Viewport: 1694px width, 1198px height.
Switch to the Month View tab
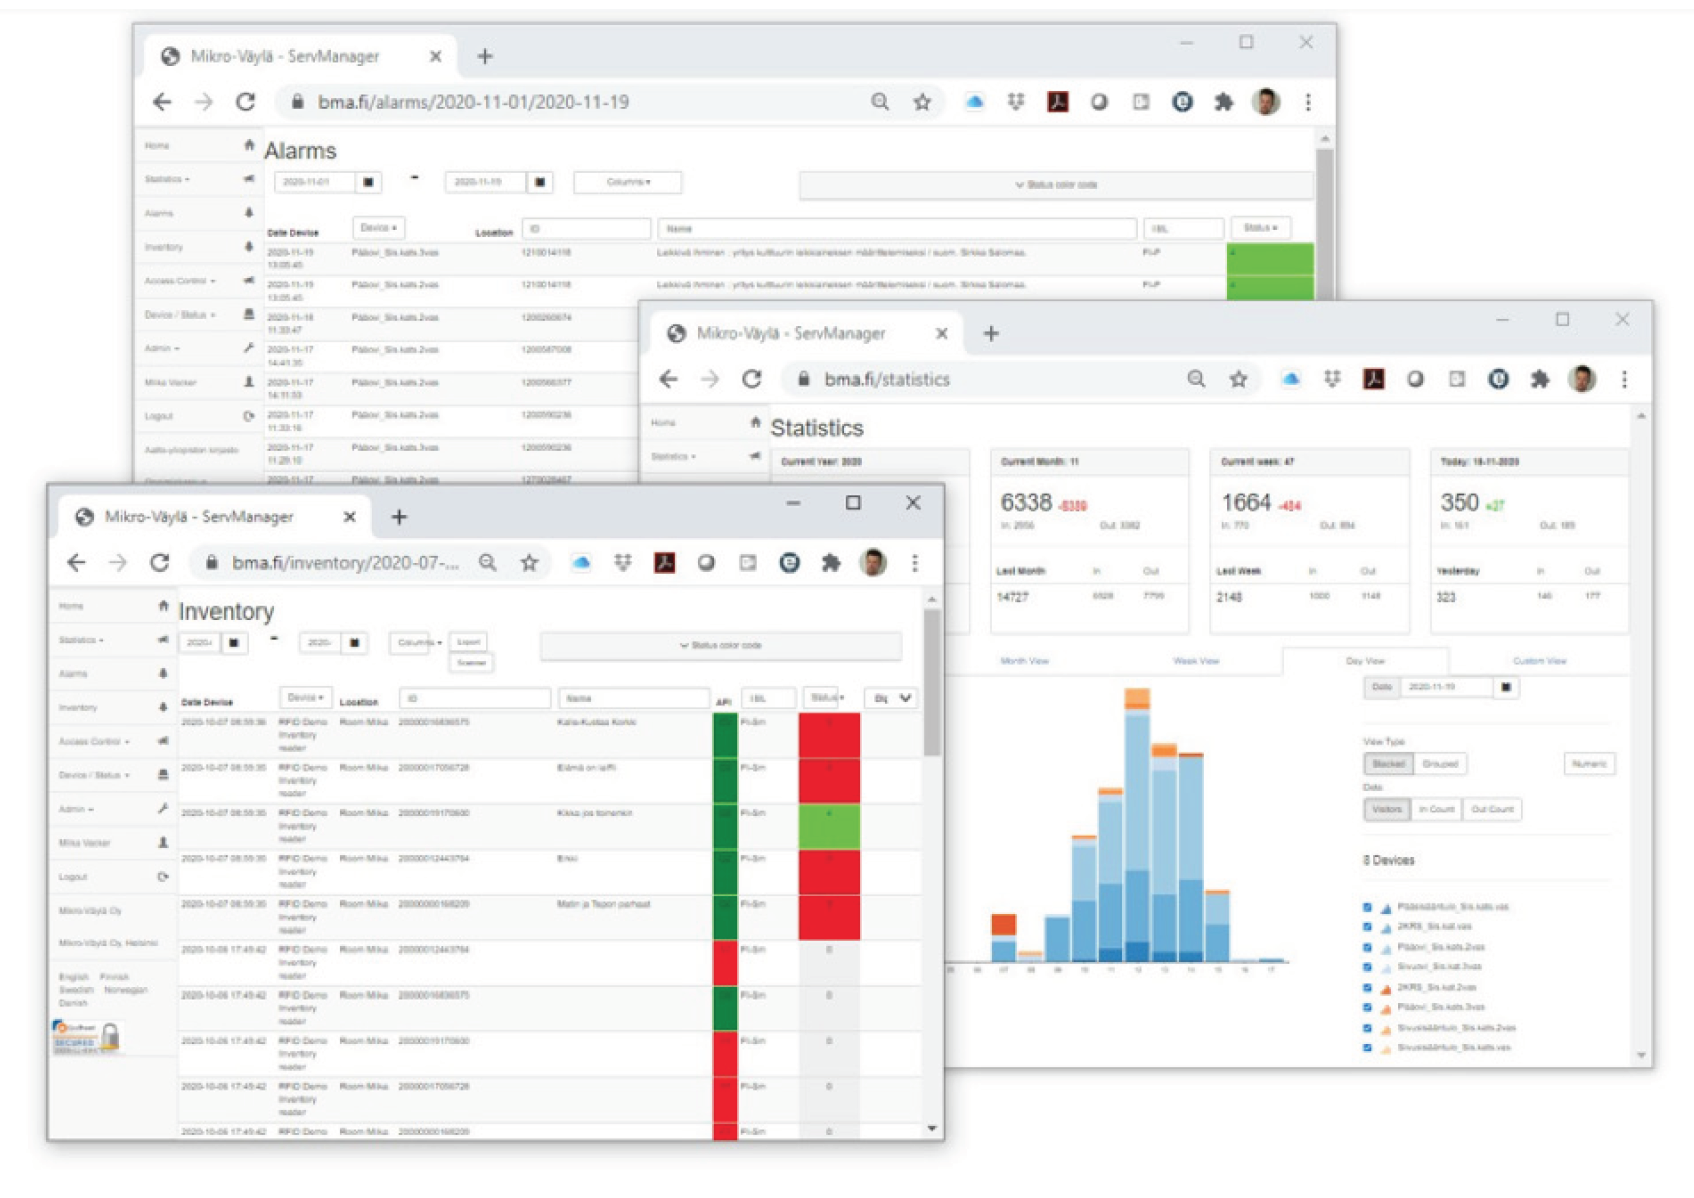coord(1024,661)
